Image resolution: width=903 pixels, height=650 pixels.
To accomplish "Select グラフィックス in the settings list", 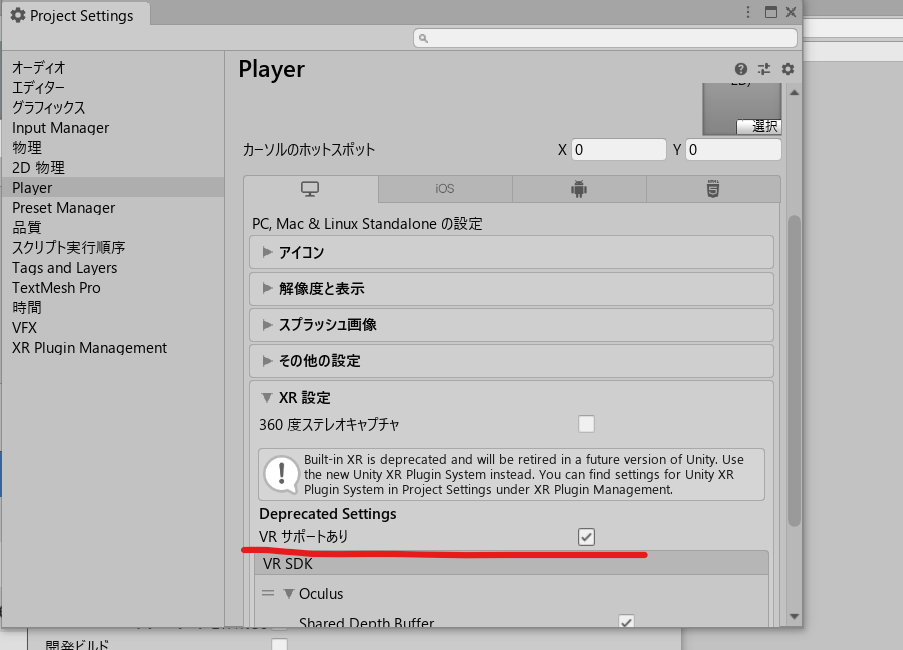I will [x=48, y=107].
